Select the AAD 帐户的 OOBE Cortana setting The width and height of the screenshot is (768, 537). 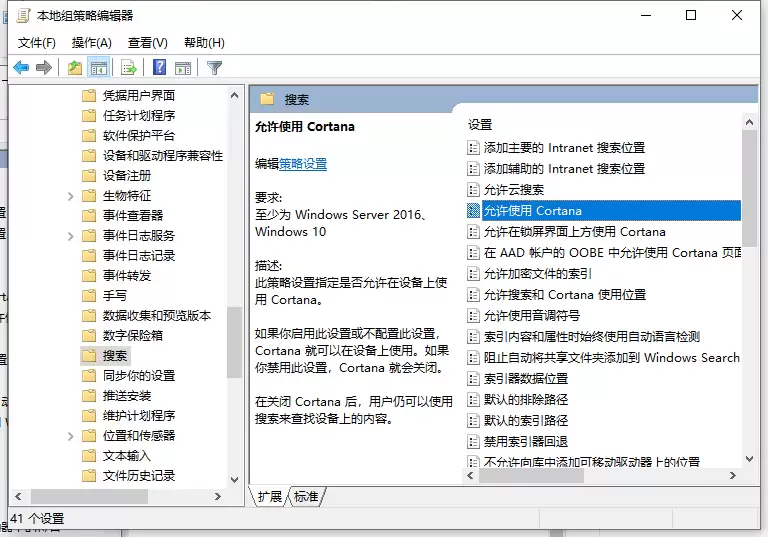coord(612,253)
